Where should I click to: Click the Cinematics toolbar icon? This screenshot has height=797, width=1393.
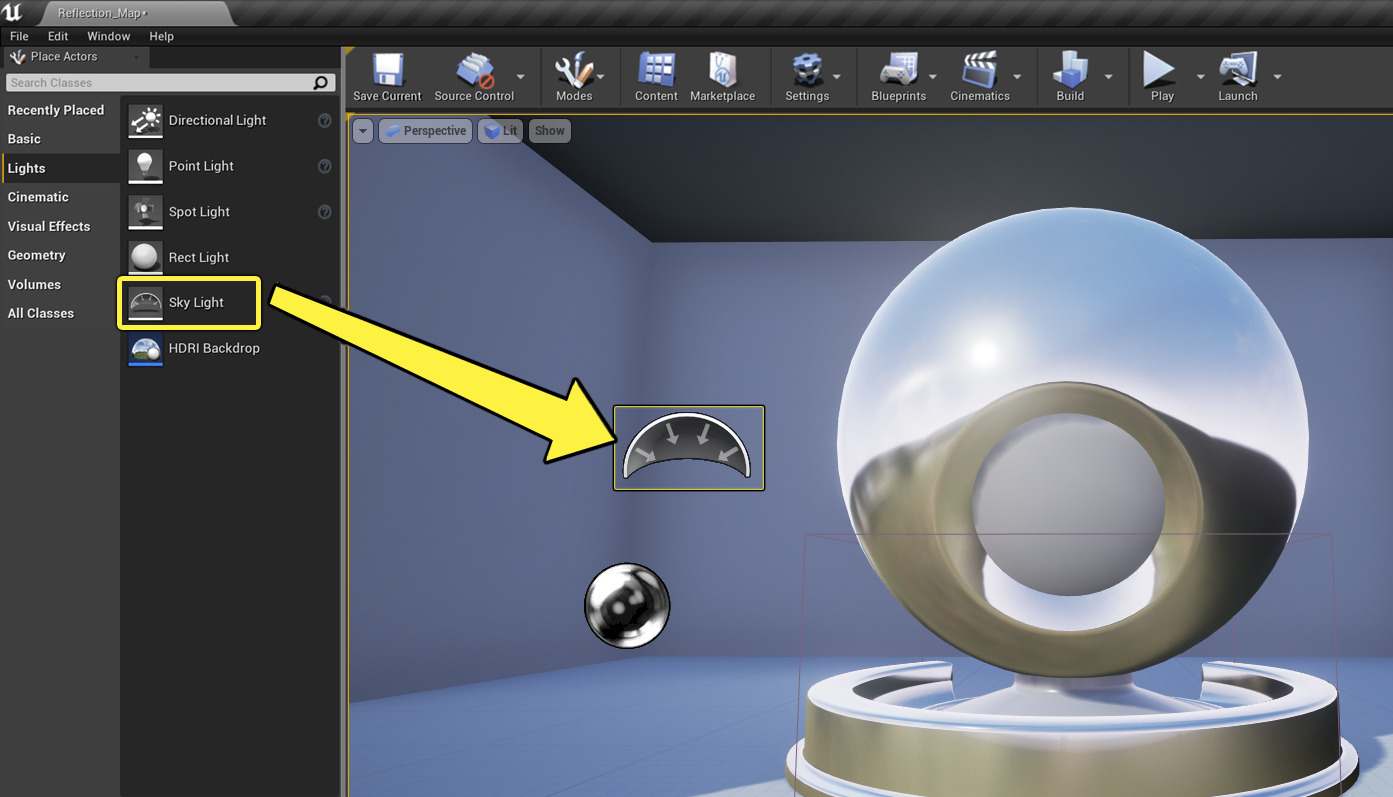[977, 70]
